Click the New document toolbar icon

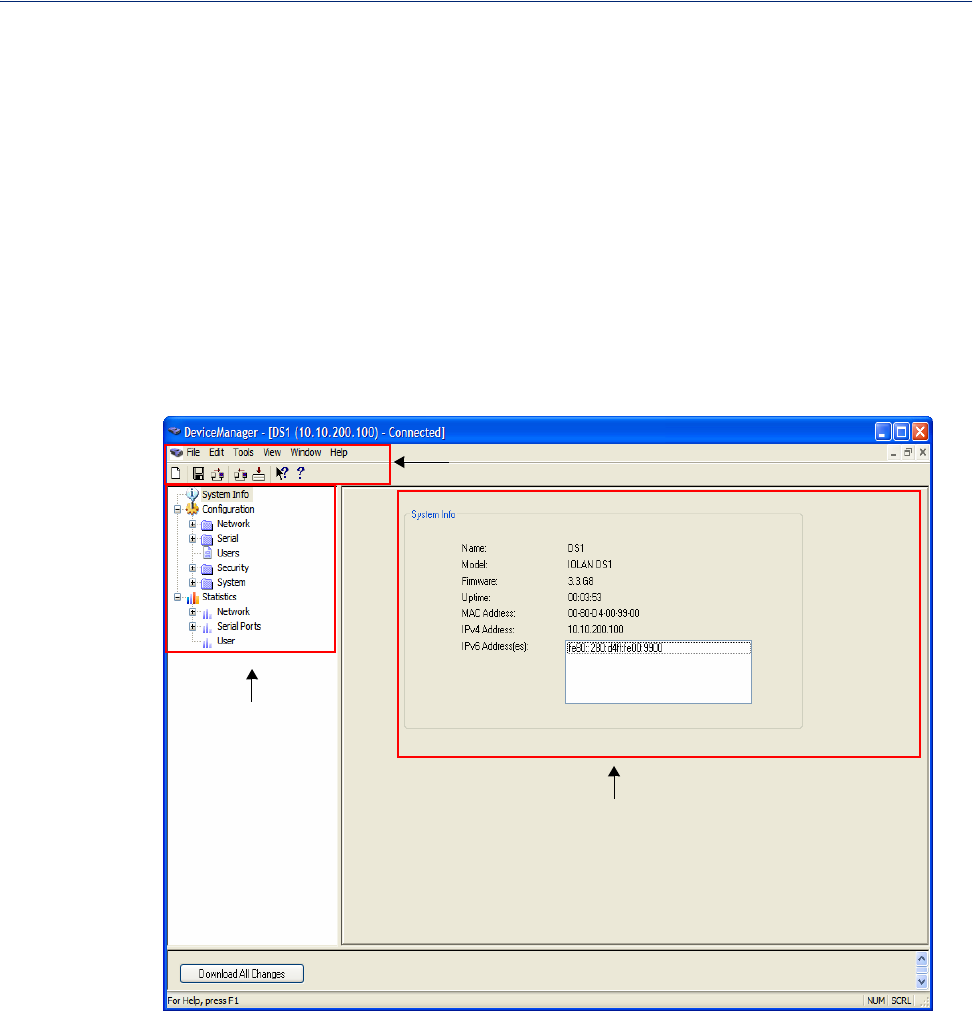(x=175, y=474)
